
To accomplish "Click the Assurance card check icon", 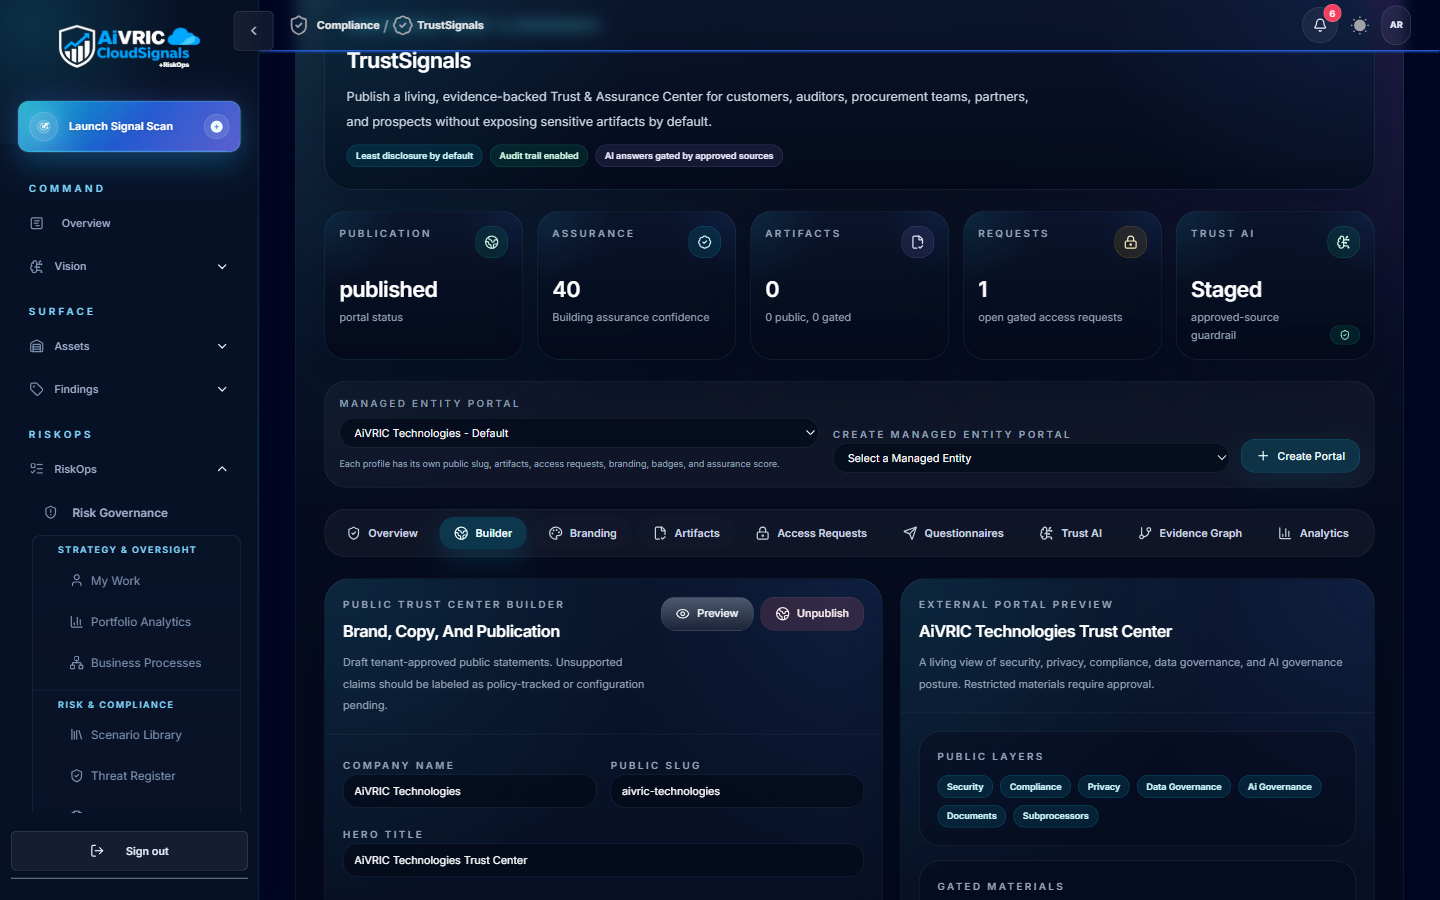I will coord(704,242).
